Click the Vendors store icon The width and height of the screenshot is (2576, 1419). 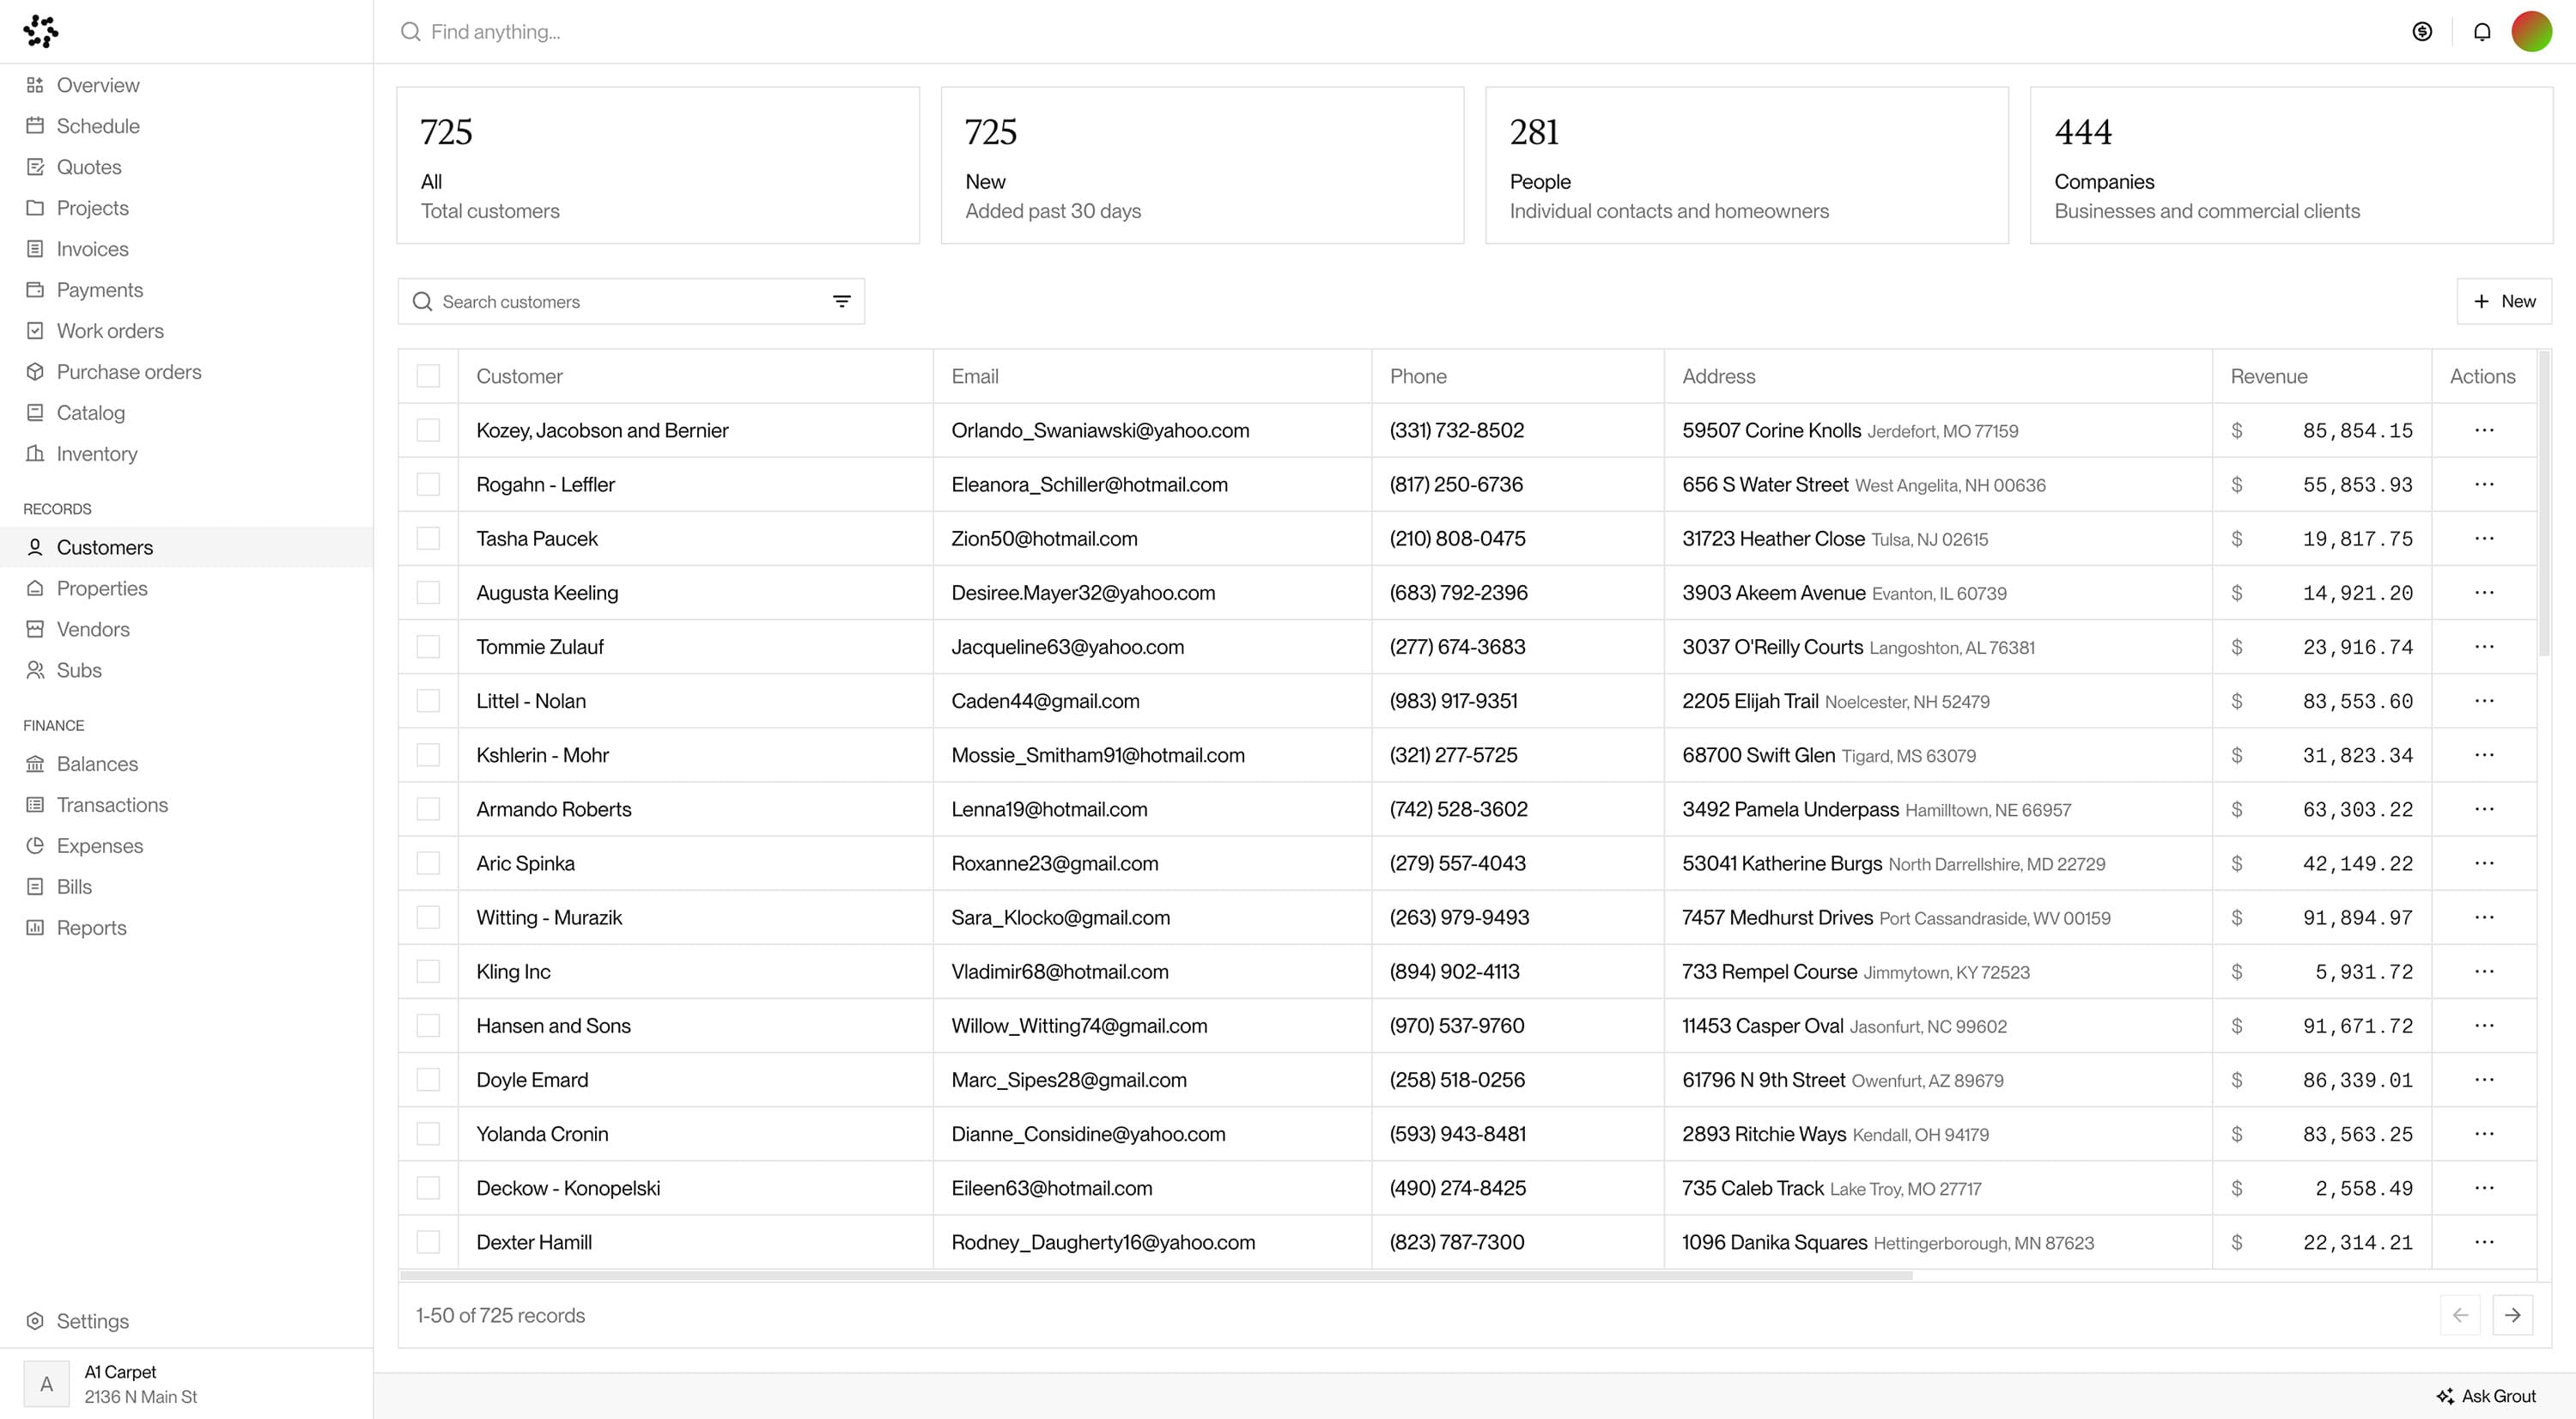(35, 630)
